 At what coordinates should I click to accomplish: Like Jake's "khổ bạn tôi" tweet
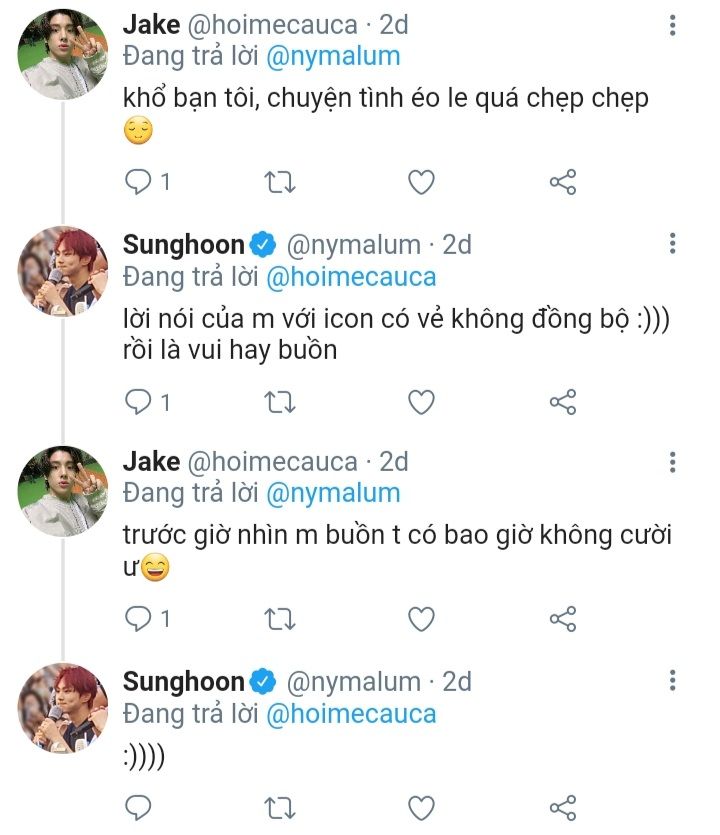pyautogui.click(x=422, y=182)
